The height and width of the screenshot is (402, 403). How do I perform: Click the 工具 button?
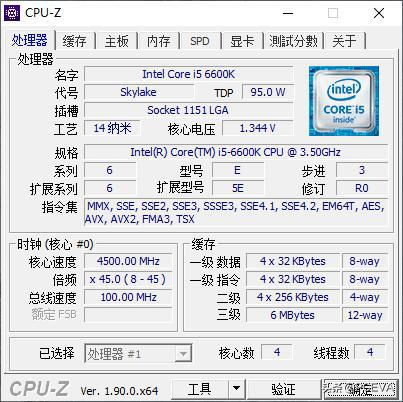[x=200, y=389]
